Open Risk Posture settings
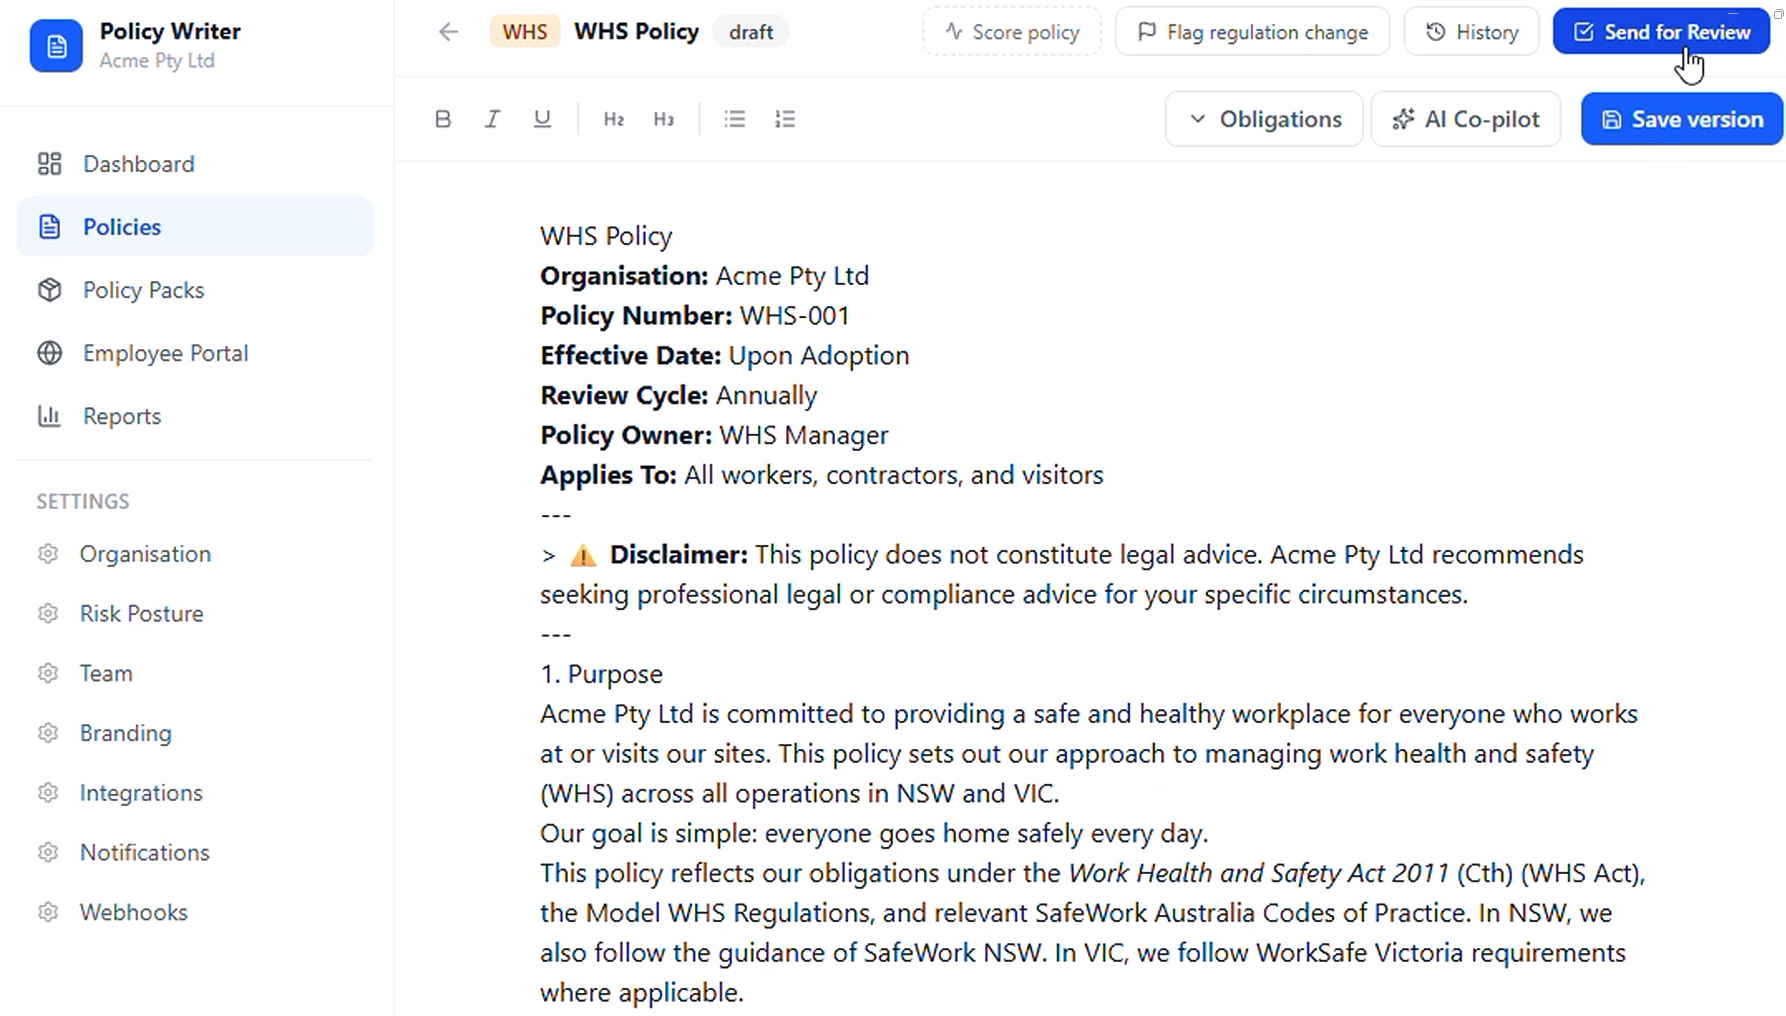Image resolution: width=1786 pixels, height=1016 pixels. [195, 614]
